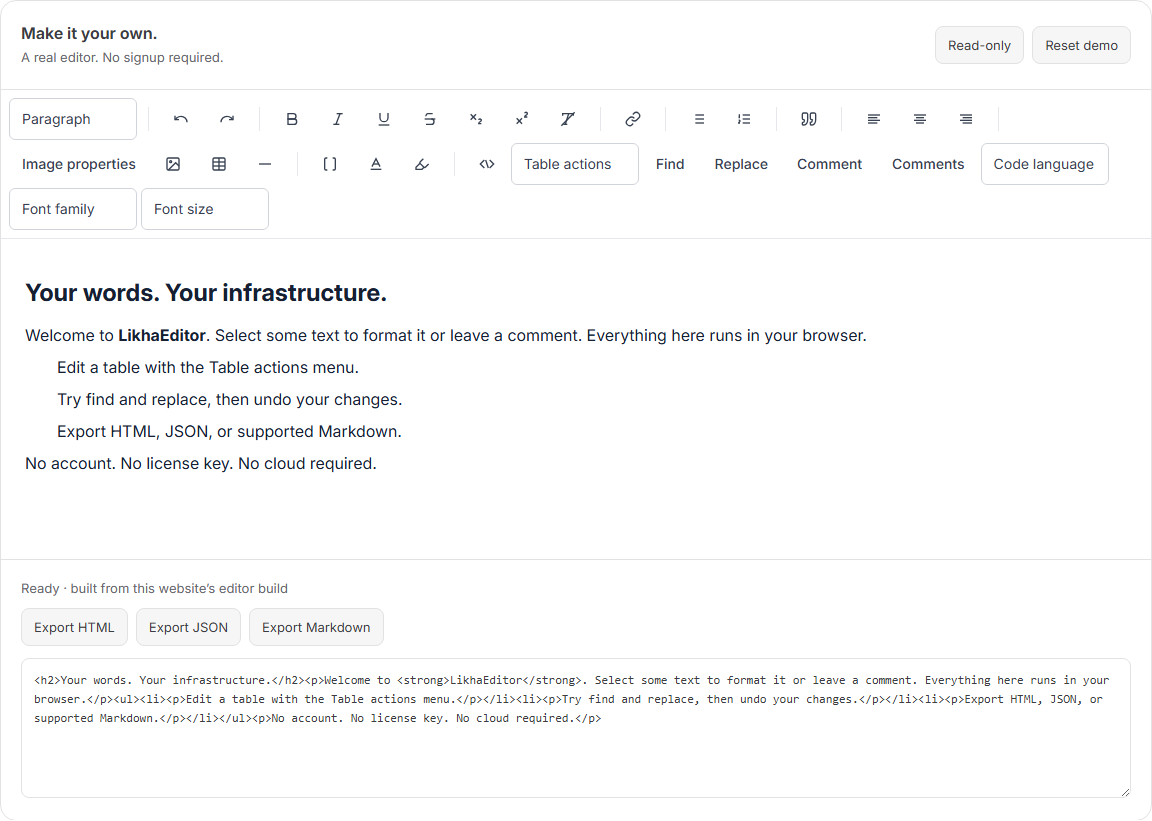Click paragraph 'No account. No license key. No cloud required.'

pos(201,464)
